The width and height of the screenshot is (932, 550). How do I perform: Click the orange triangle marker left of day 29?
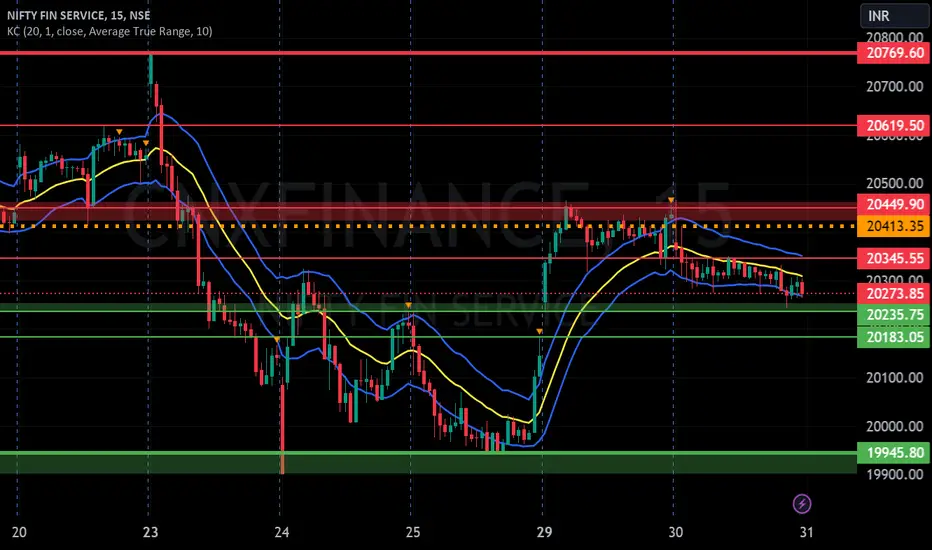pos(539,331)
